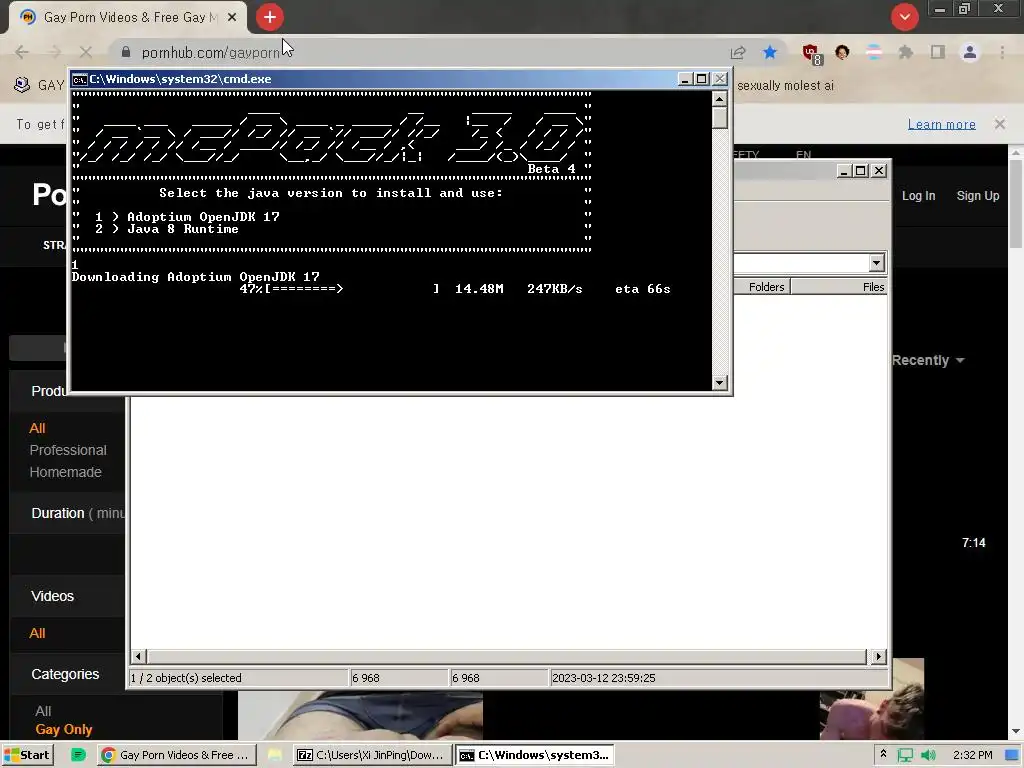
Task: Go back using Chrome's back arrow
Action: [22, 52]
